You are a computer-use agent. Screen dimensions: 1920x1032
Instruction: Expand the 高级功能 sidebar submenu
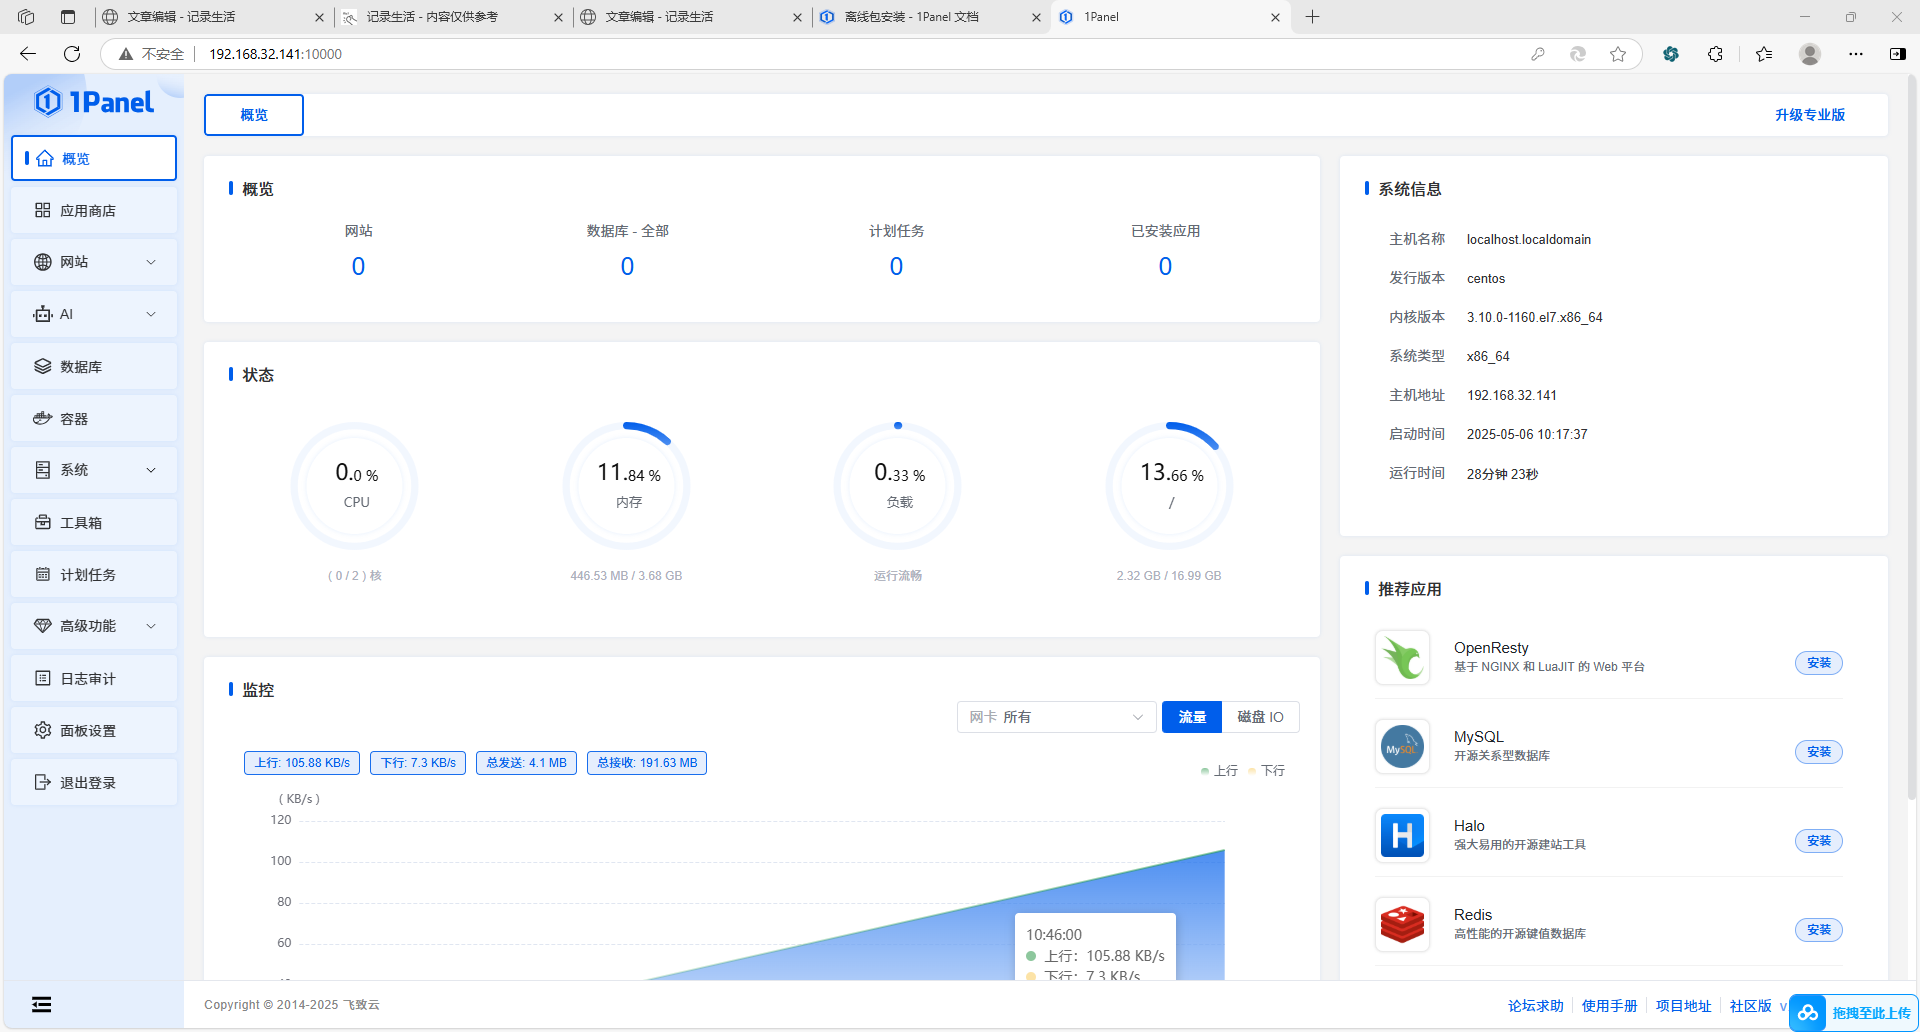coord(94,626)
